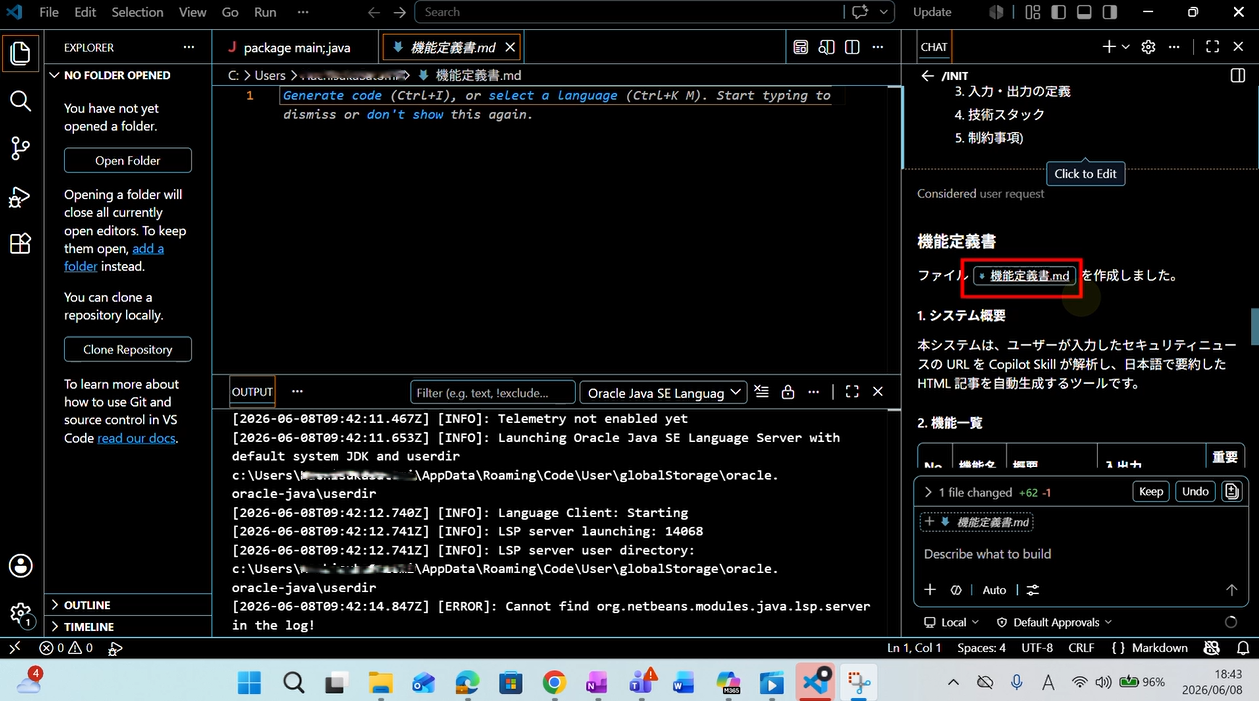Image resolution: width=1259 pixels, height=701 pixels.
Task: Focus the output Filter input field
Action: tap(493, 392)
